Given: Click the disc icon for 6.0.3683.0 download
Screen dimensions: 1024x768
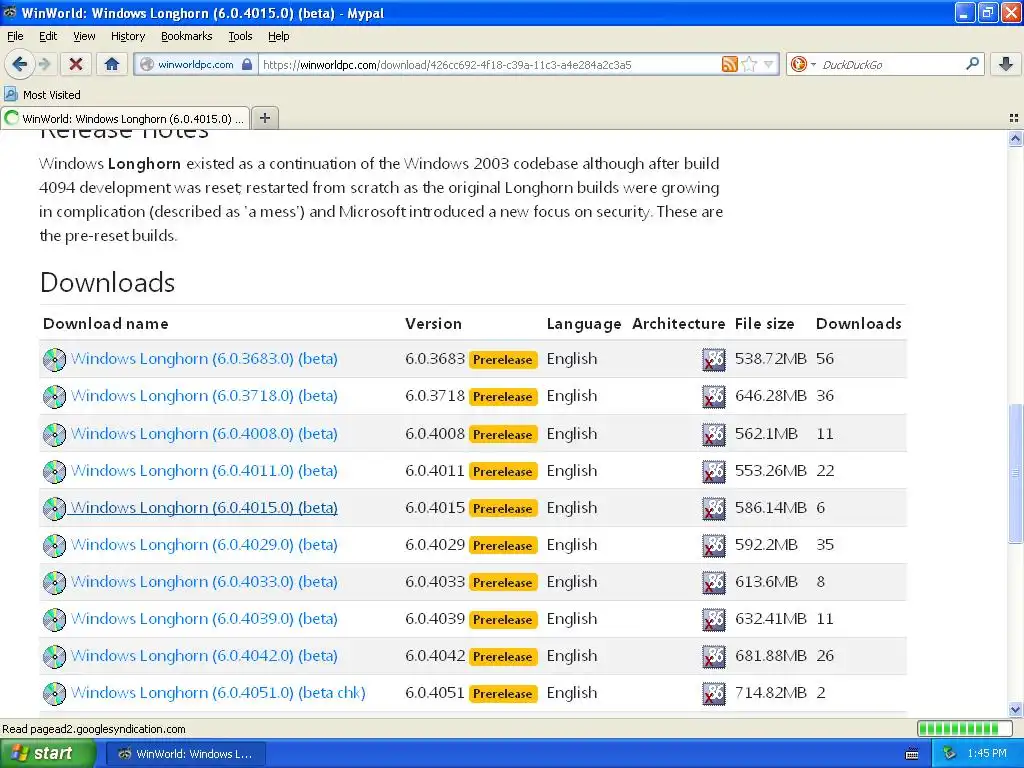Looking at the screenshot, I should click(54, 360).
